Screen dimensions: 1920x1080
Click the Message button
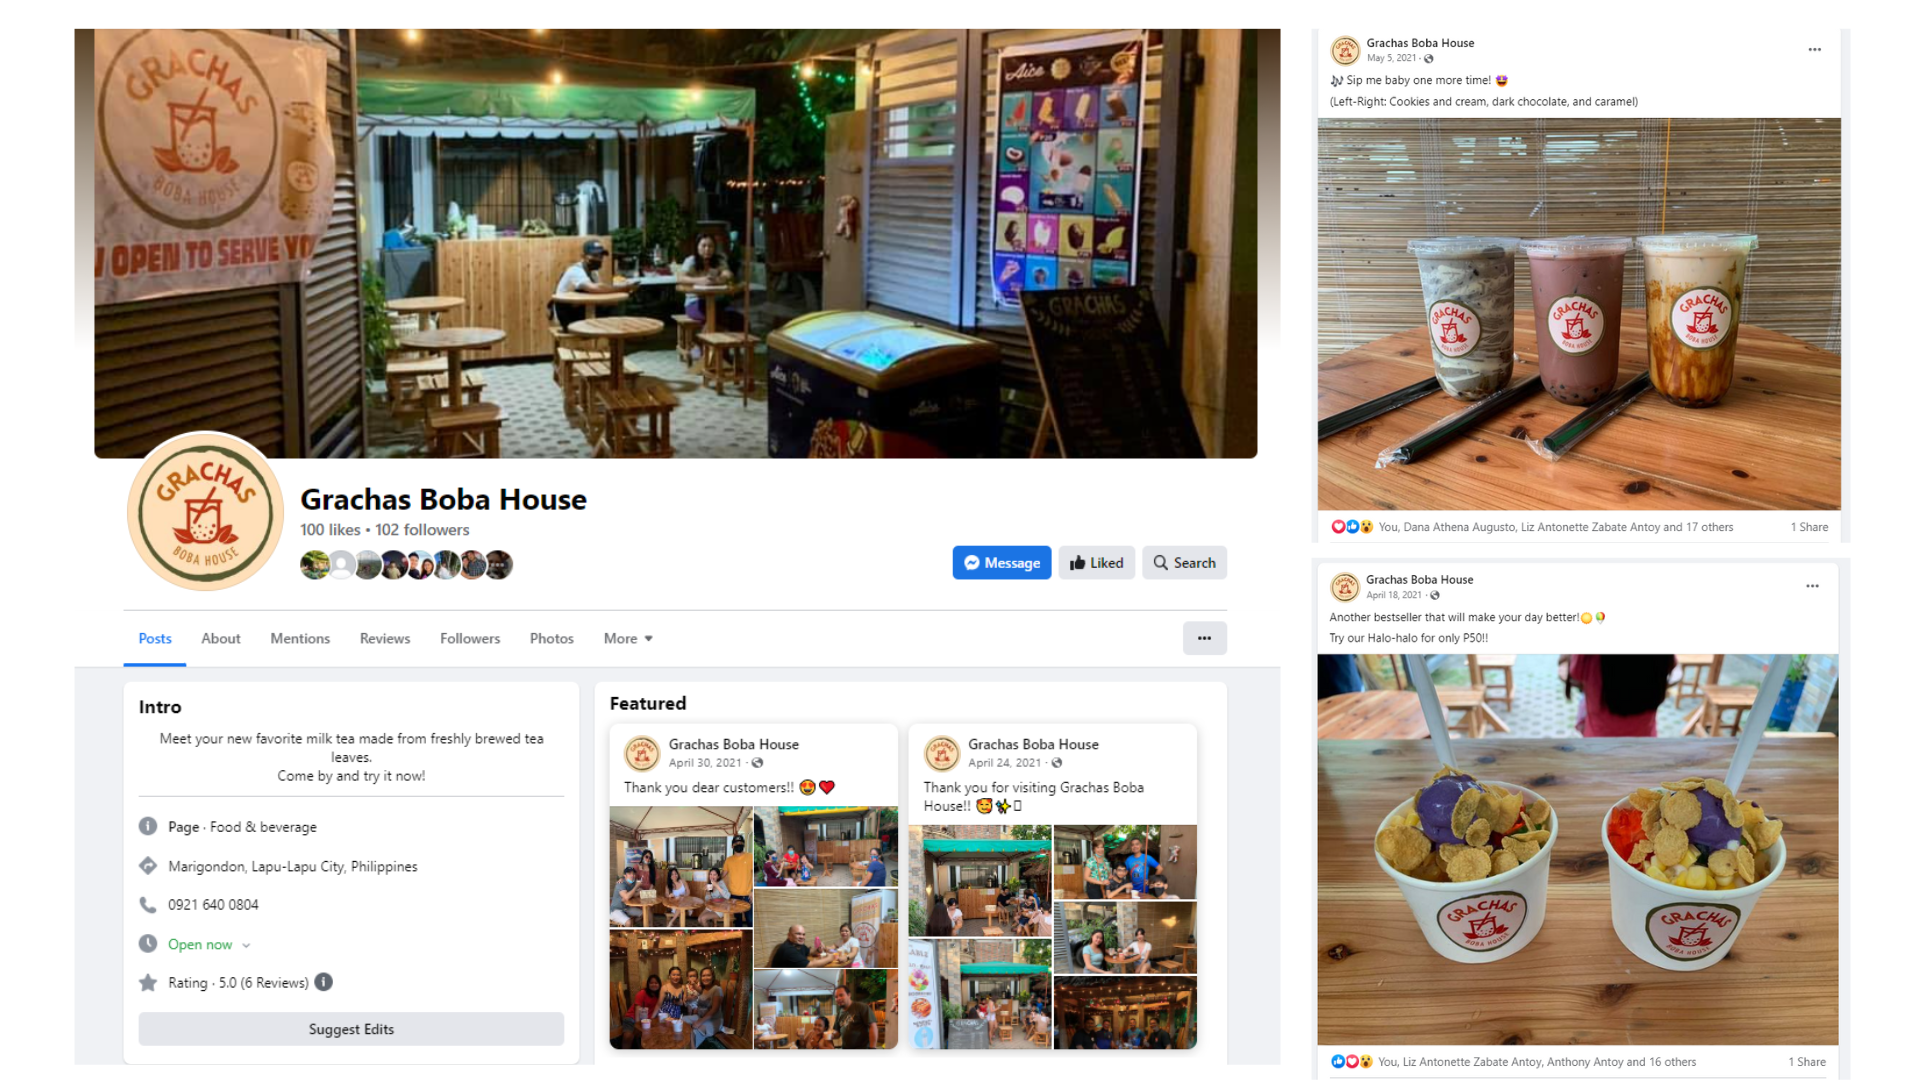click(x=1001, y=563)
